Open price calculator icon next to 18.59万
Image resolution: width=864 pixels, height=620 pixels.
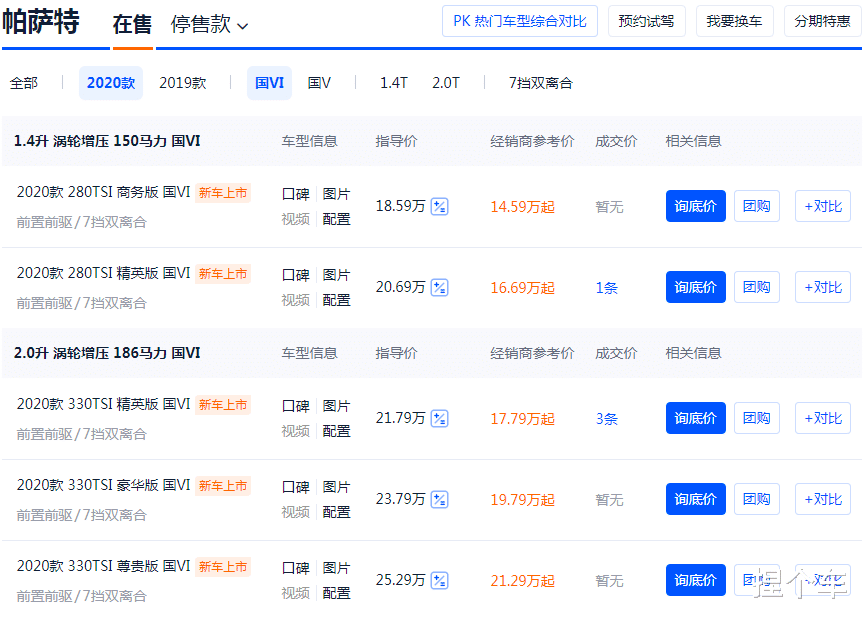(439, 207)
